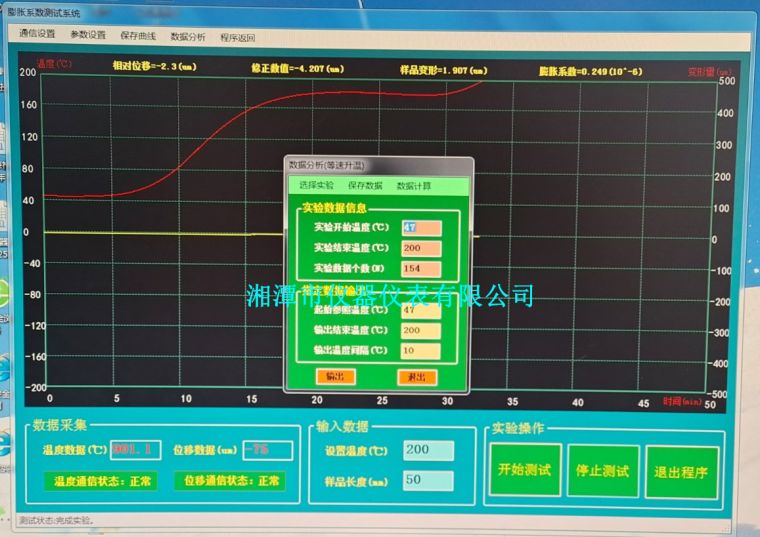The image size is (760, 537).
Task: Open the 参数设置 menu
Action: pyautogui.click(x=88, y=35)
